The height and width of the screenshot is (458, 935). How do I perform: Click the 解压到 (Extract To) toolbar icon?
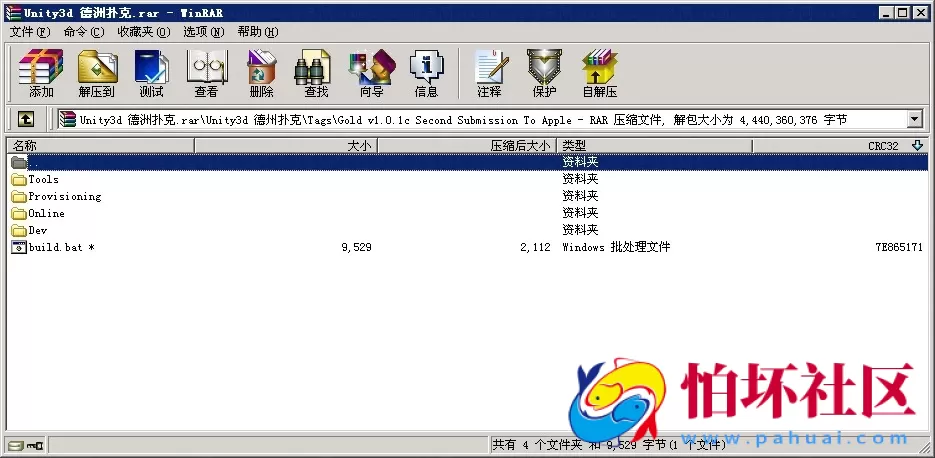tap(97, 66)
